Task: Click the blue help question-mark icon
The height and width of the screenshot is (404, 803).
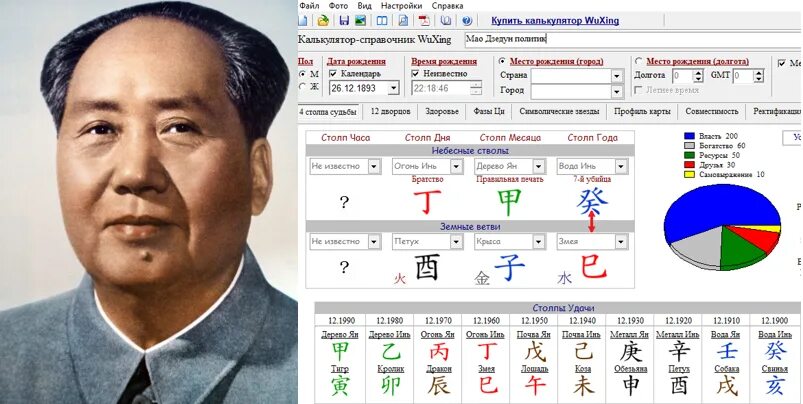Action: pos(467,20)
